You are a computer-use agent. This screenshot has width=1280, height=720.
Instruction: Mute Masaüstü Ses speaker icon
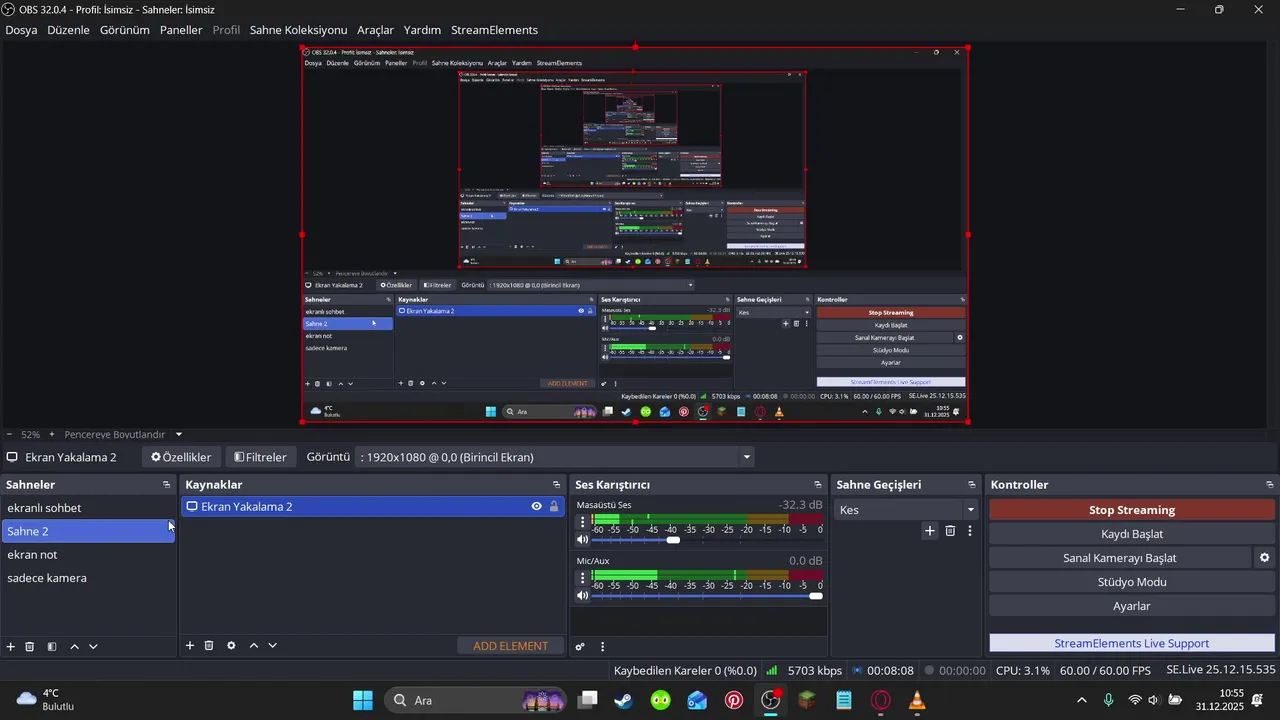click(x=583, y=540)
